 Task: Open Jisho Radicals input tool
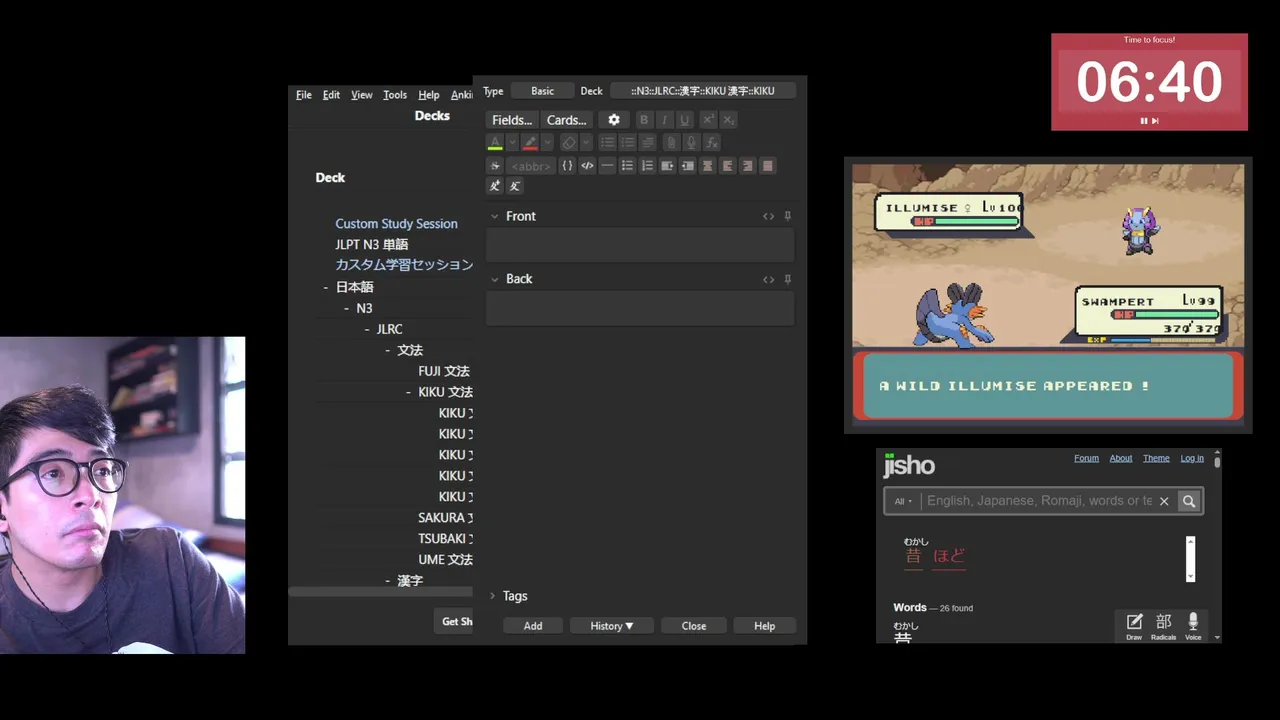pos(1163,626)
